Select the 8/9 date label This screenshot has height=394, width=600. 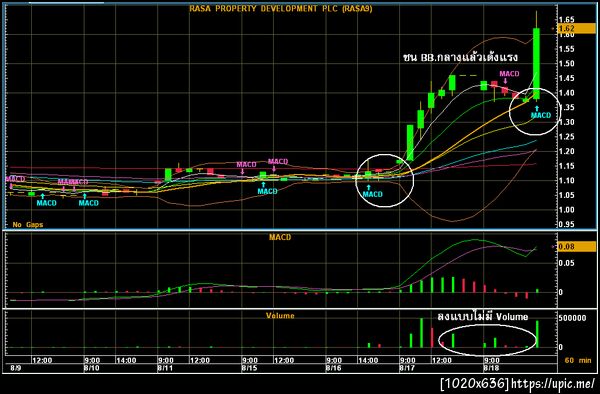[16, 369]
